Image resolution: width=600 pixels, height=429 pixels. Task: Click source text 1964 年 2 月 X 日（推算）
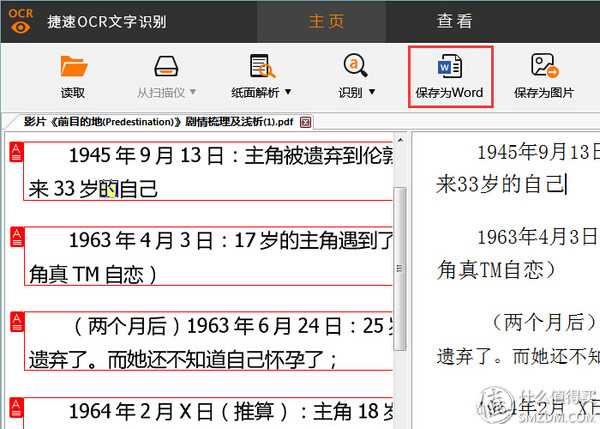(179, 412)
